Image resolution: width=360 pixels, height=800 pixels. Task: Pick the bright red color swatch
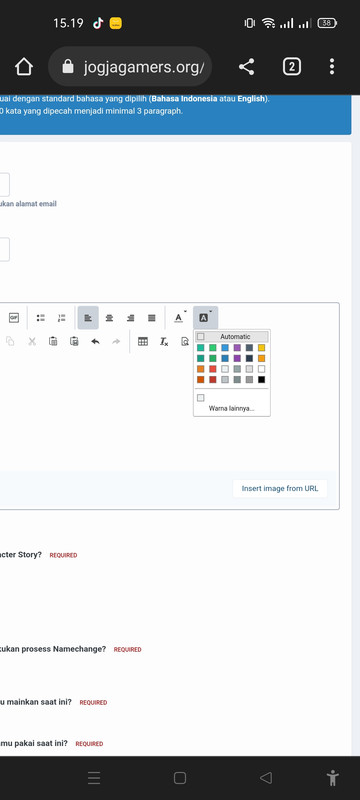click(x=213, y=369)
